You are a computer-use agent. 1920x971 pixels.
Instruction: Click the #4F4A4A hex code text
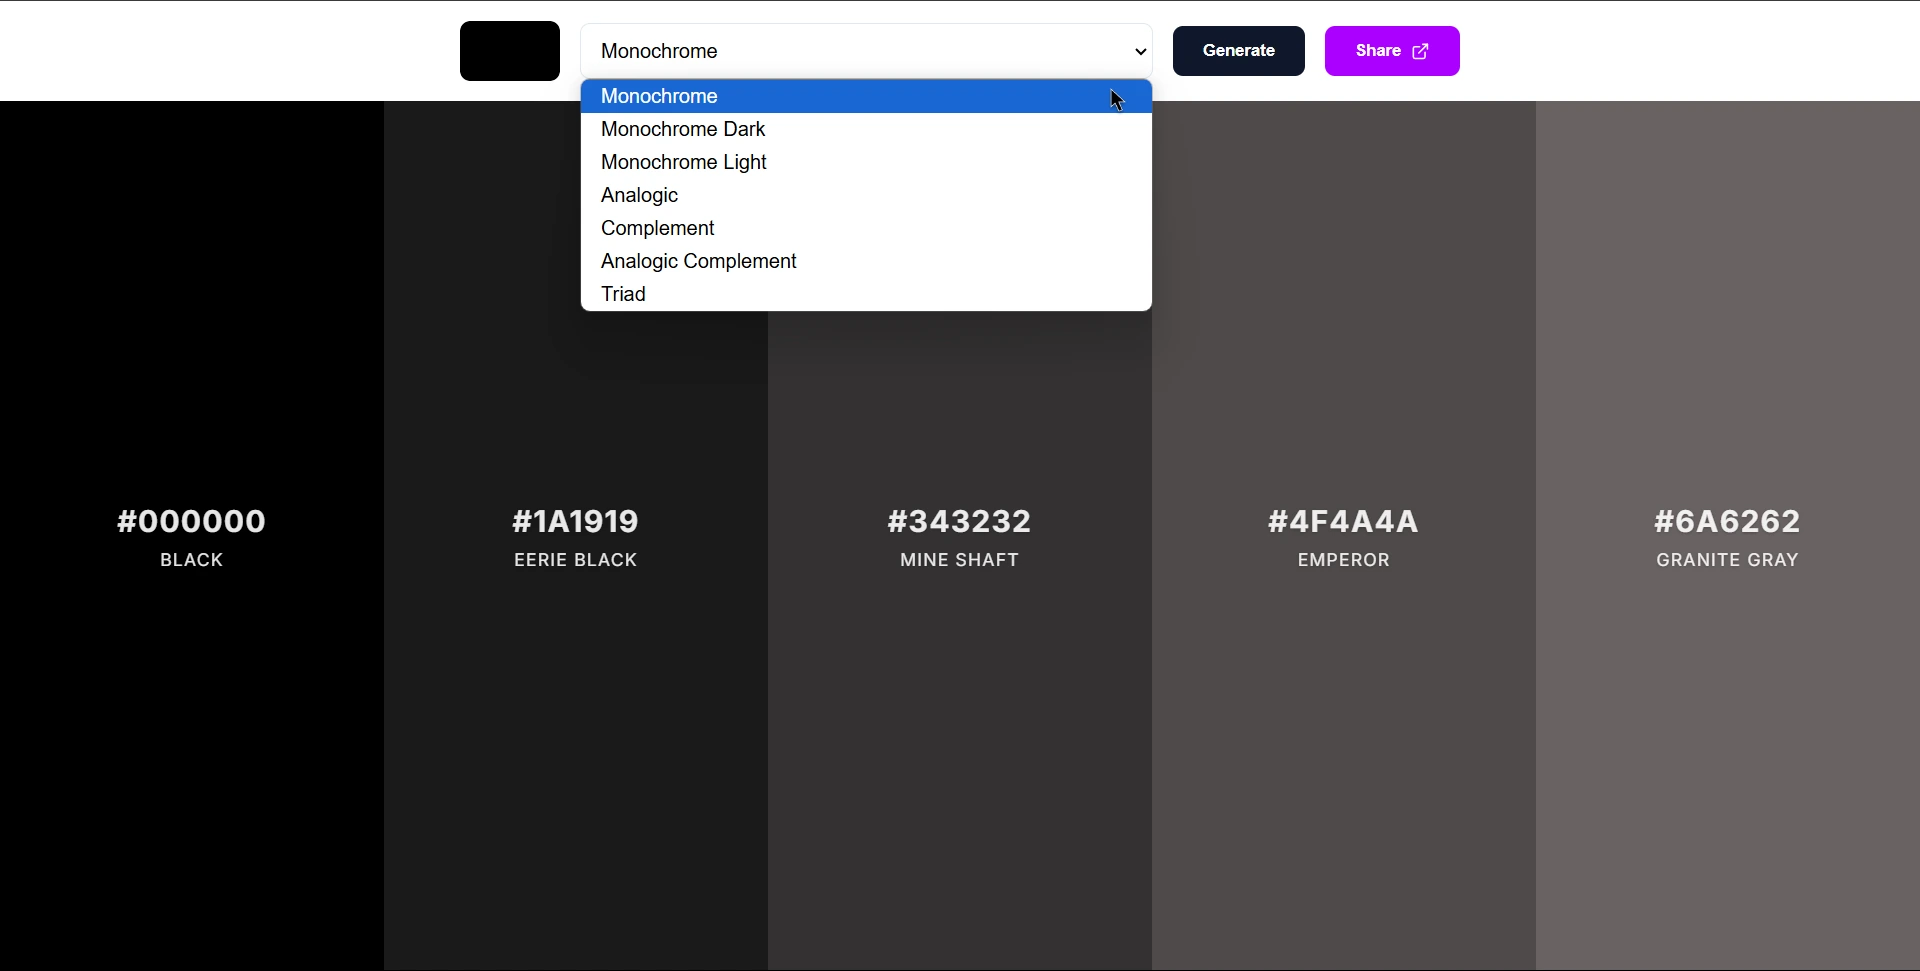tap(1343, 521)
